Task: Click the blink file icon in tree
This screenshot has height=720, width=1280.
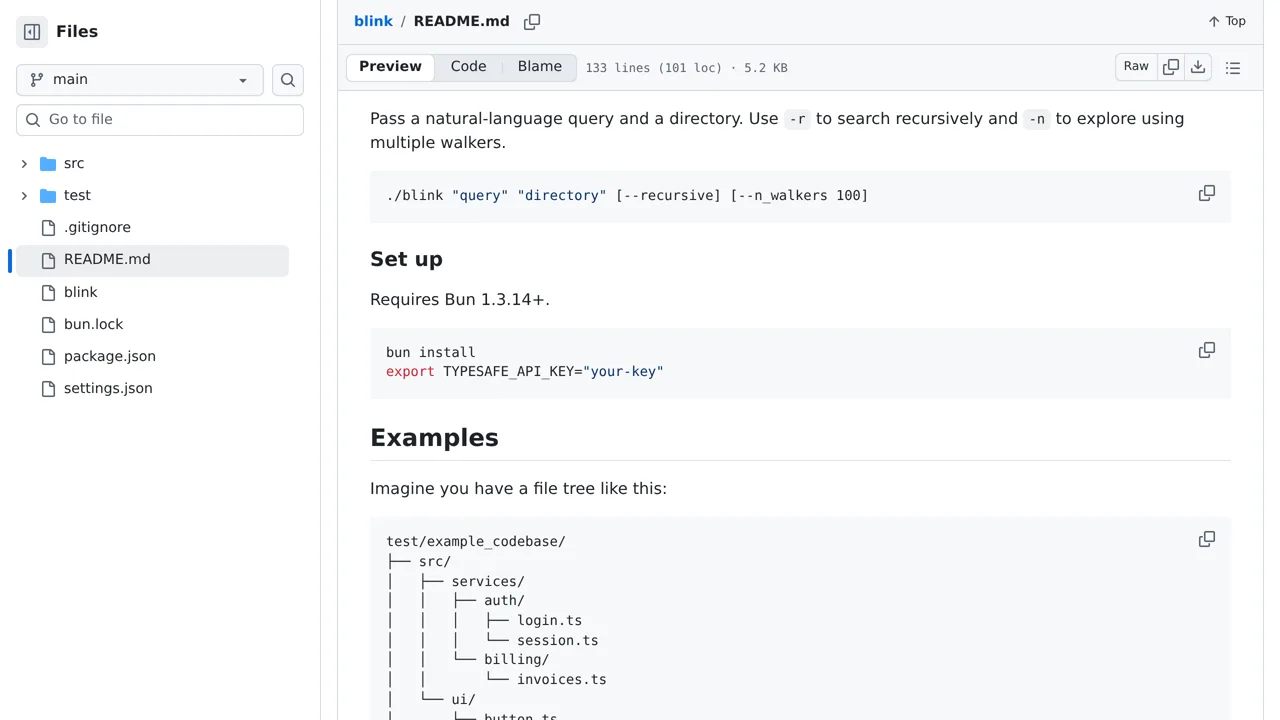Action: [48, 292]
